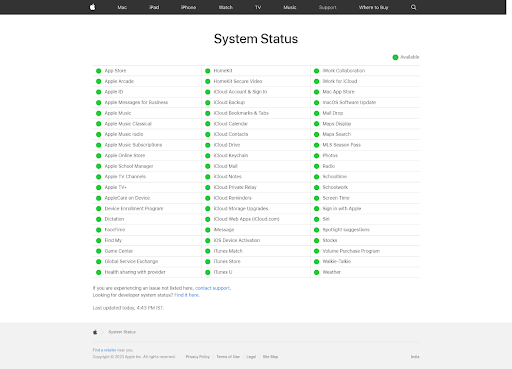Open Where to Buy menu item
The height and width of the screenshot is (369, 512).
pos(373,7)
